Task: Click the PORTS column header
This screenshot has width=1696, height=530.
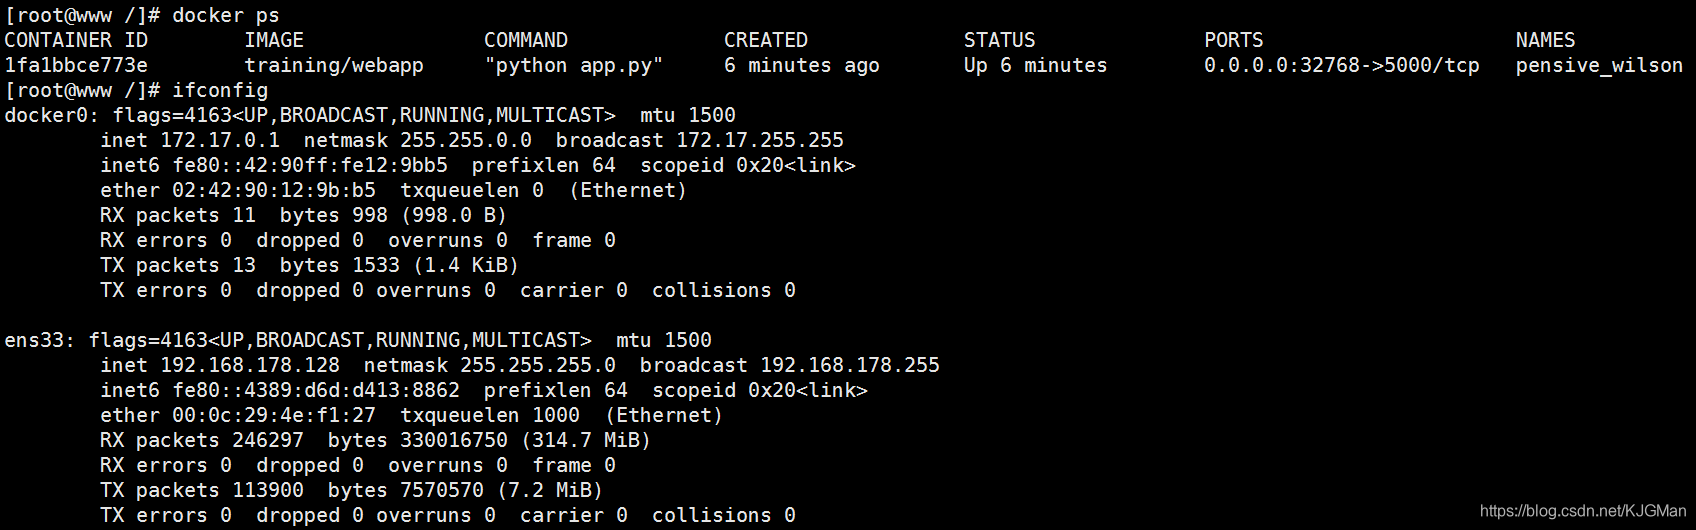Action: pos(1234,40)
